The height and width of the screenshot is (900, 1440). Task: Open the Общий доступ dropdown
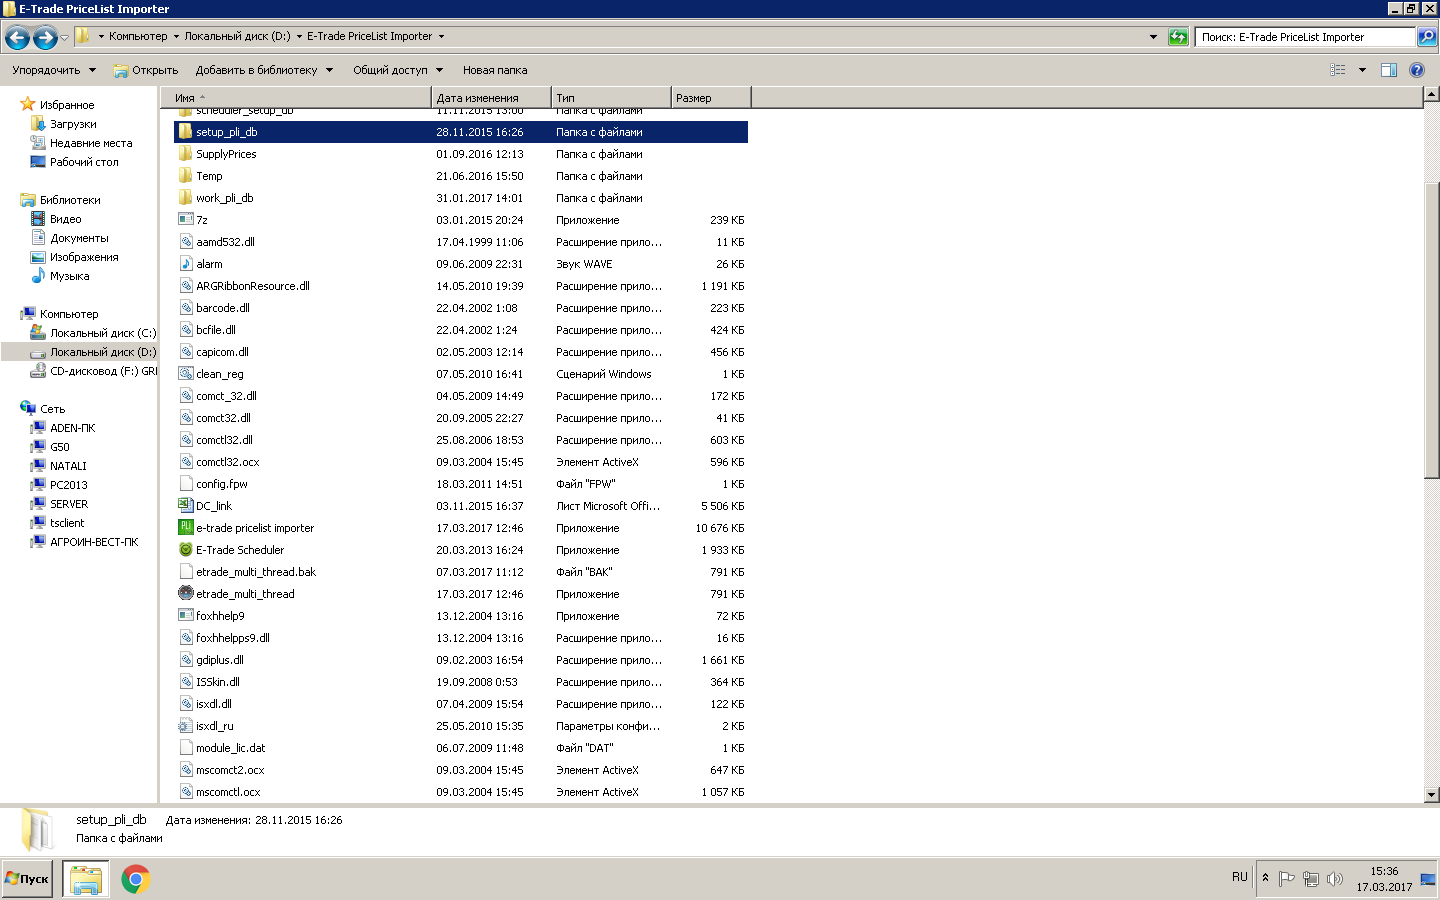tap(398, 70)
